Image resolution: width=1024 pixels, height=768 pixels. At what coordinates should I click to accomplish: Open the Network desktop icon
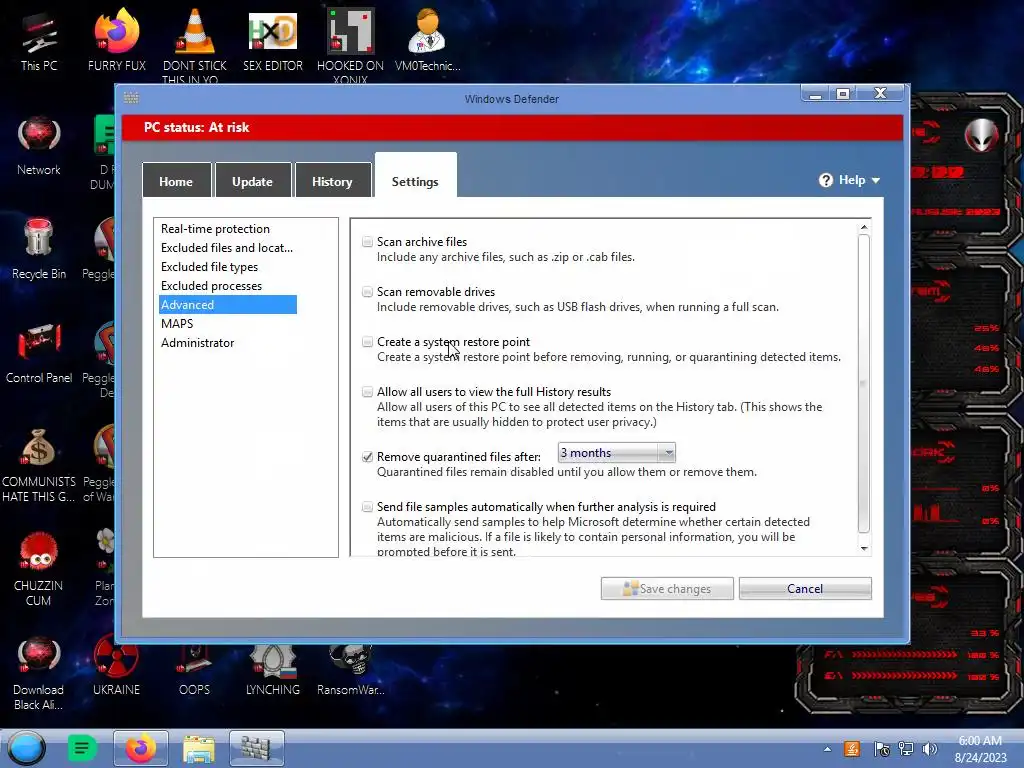point(39,145)
